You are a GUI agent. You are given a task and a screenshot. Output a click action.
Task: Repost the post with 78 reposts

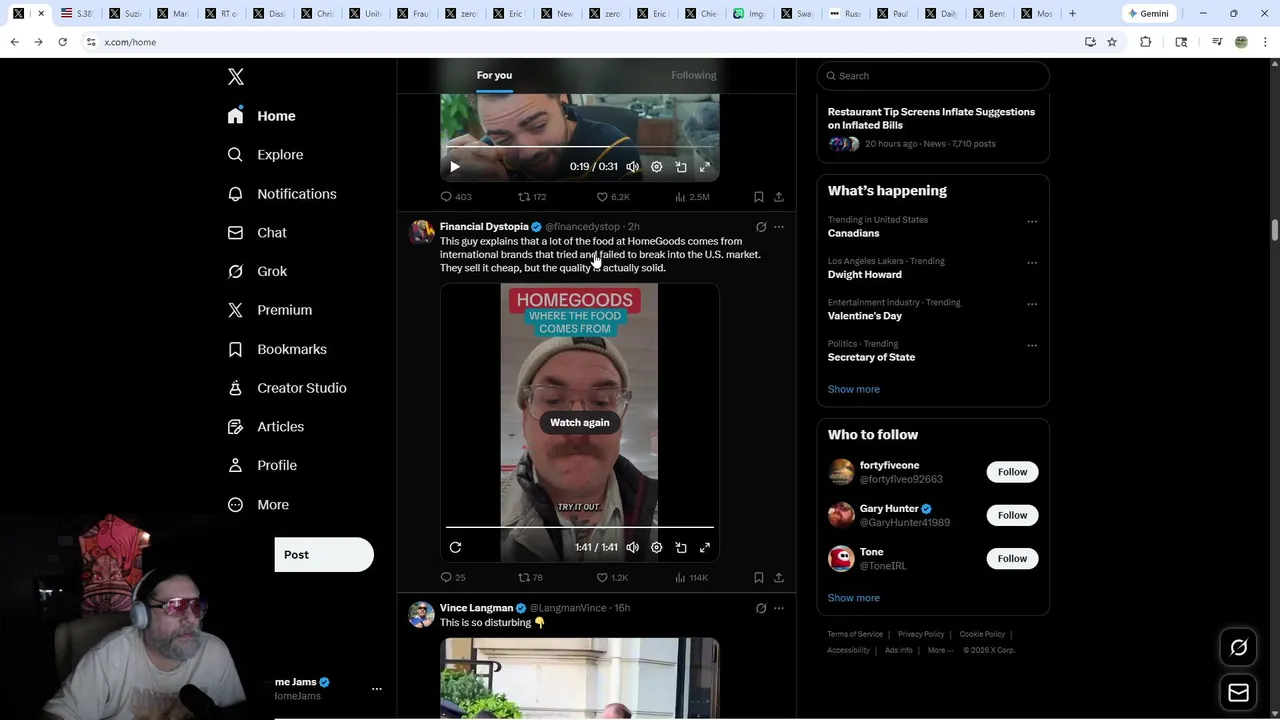point(530,577)
